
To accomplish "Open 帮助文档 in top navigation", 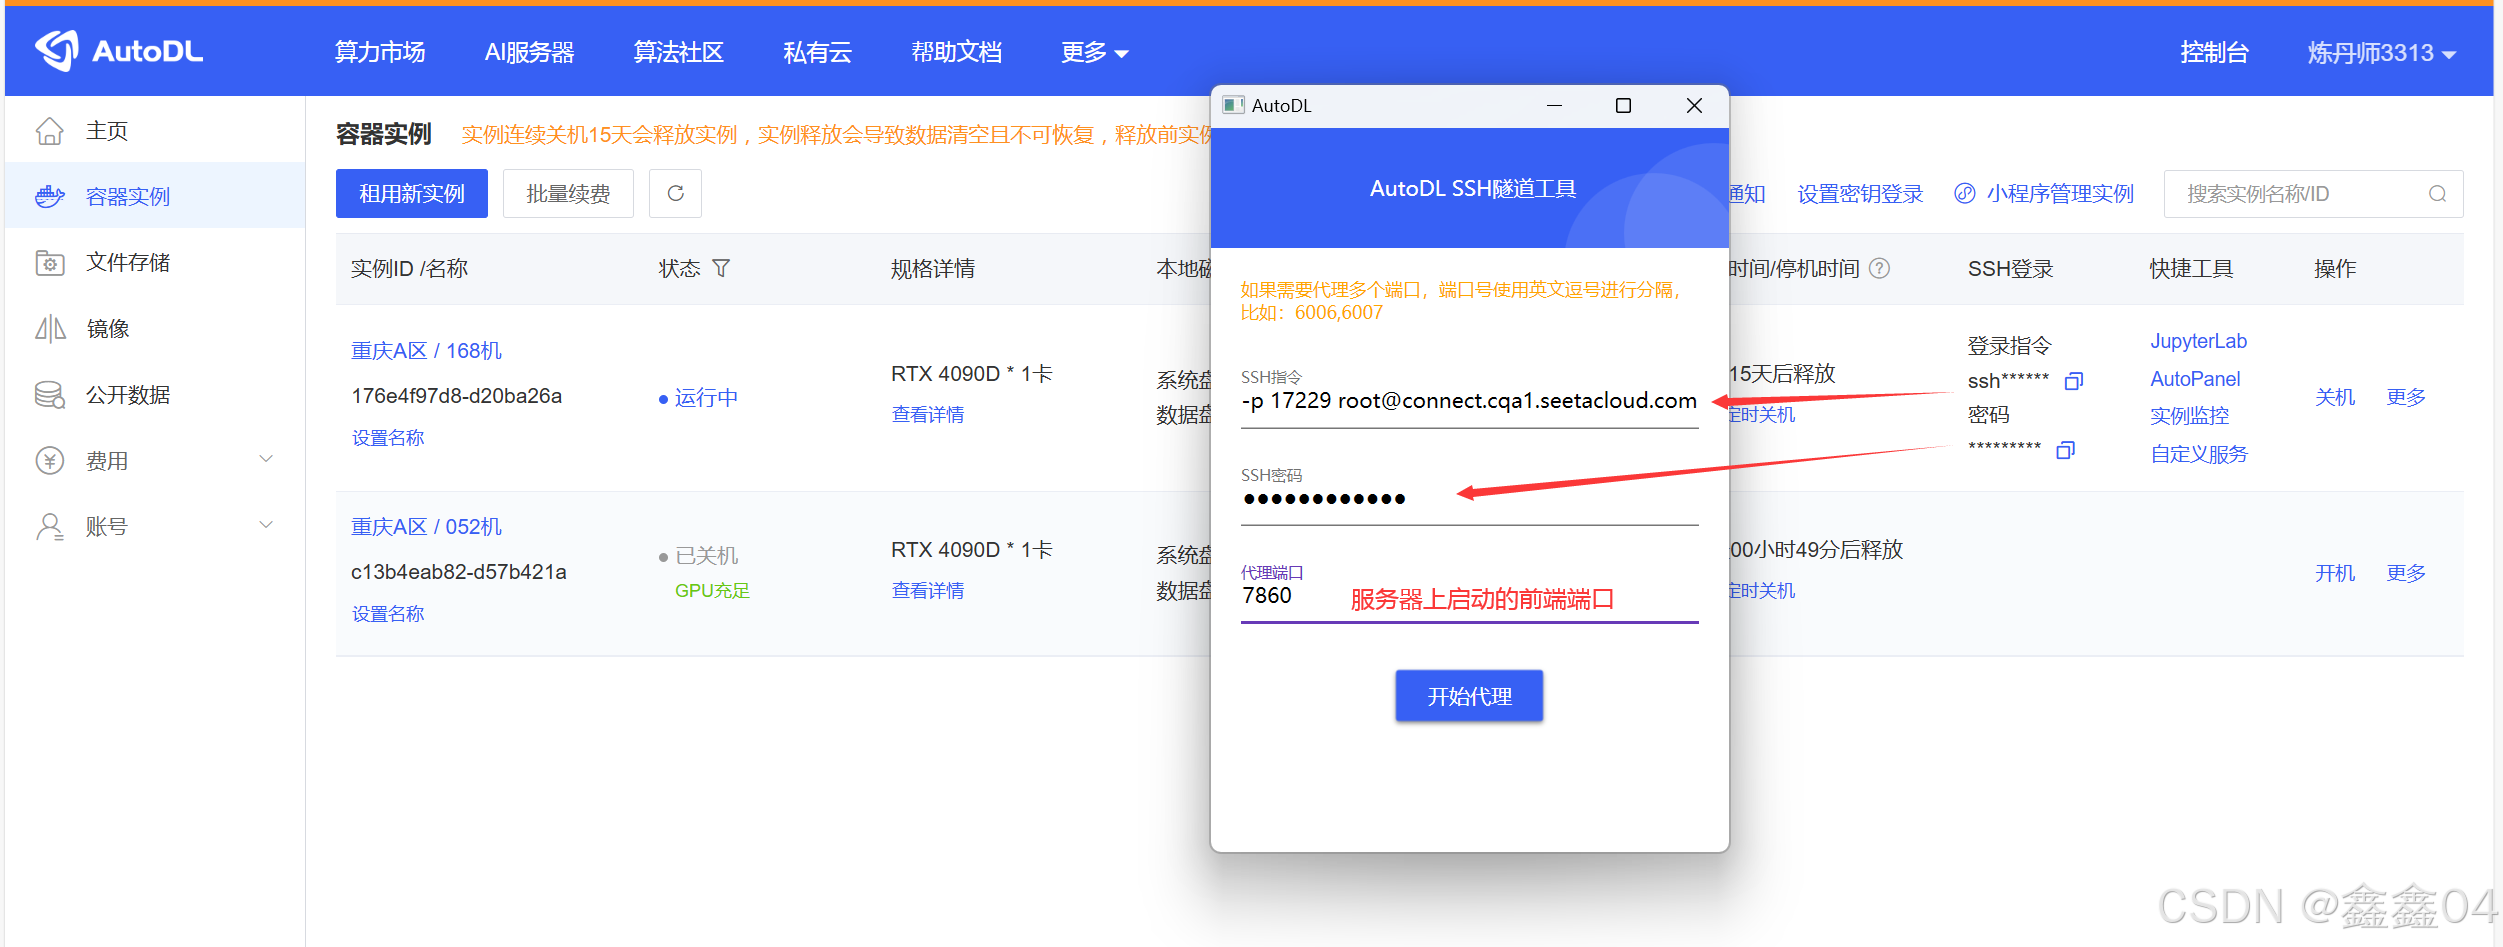I will [x=956, y=52].
